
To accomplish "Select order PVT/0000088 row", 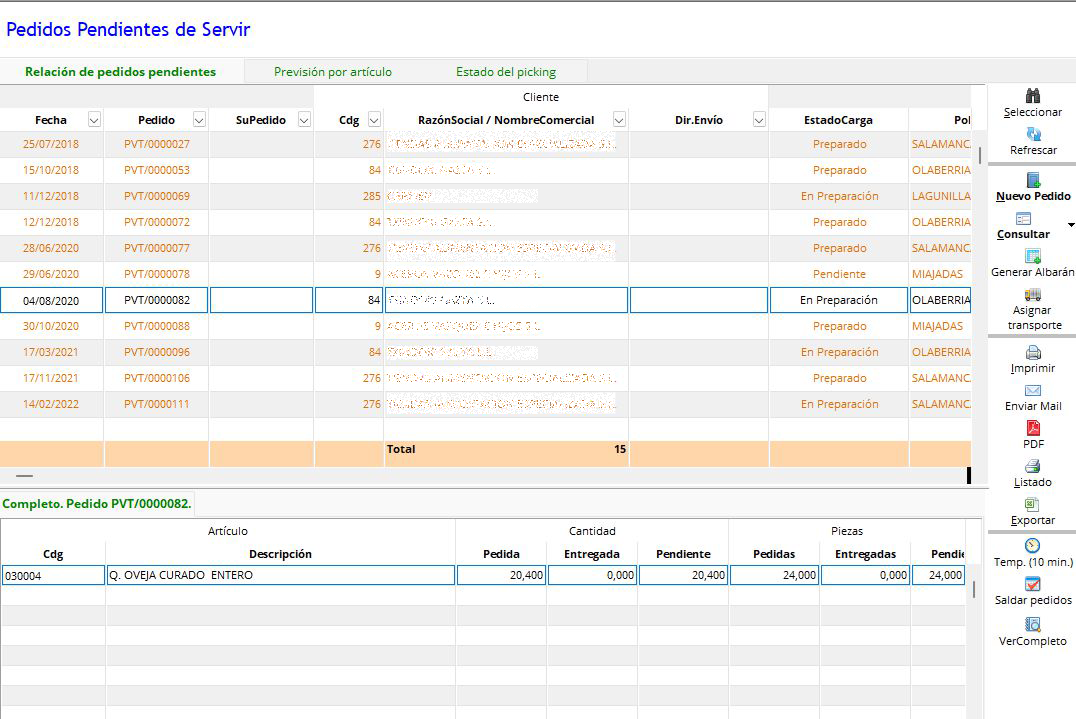I will tap(157, 326).
